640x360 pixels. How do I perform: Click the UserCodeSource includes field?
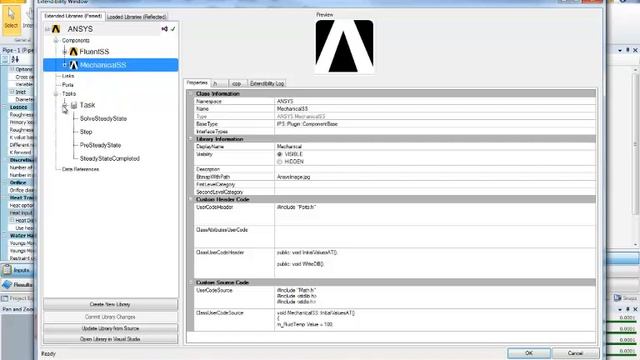click(x=435, y=298)
